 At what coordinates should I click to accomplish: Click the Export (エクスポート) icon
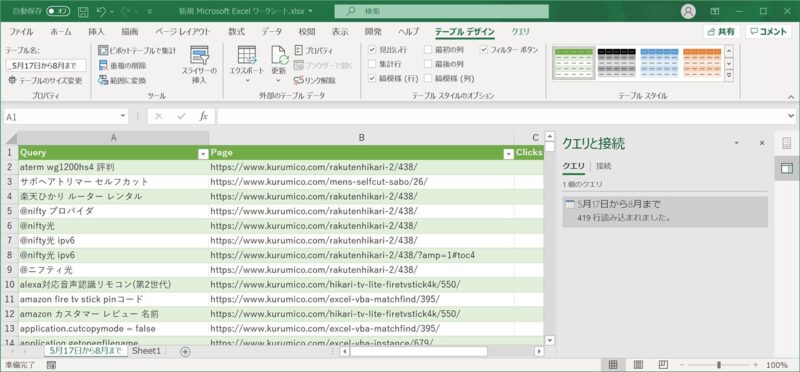246,55
